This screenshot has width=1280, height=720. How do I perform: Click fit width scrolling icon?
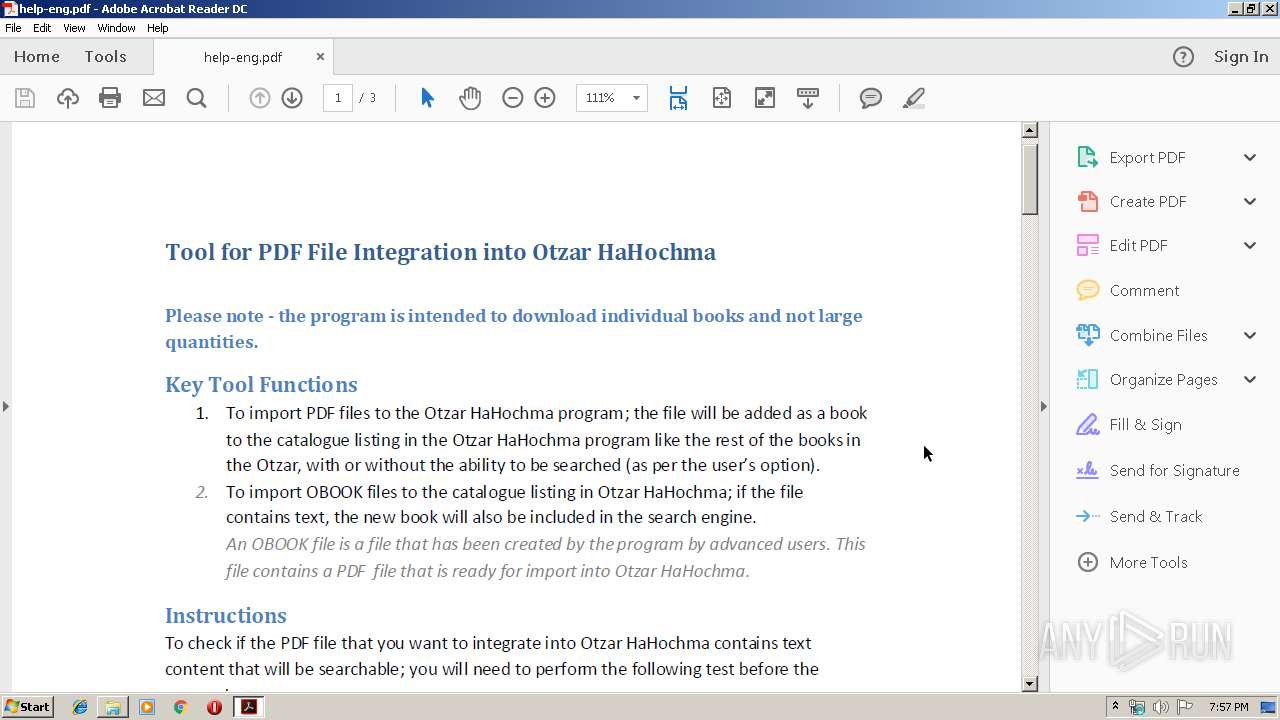pyautogui.click(x=678, y=98)
